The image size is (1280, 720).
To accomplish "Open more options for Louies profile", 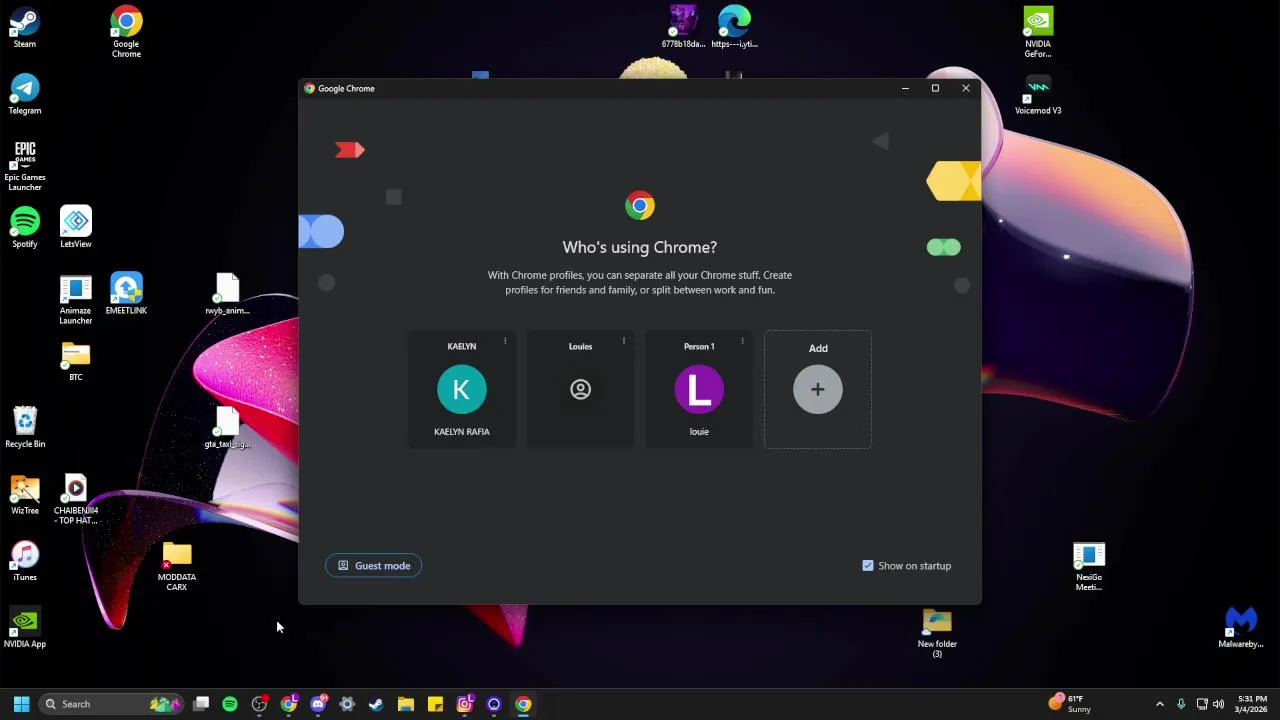I will click(x=624, y=342).
